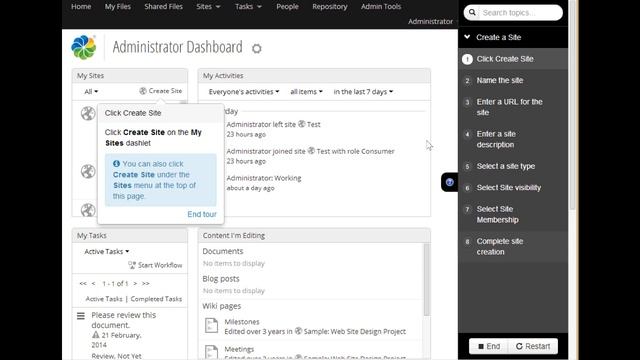Viewport: 640px width, 360px height.
Task: Click Sample: Web Site Design Project link under Milestones
Action: (354, 331)
